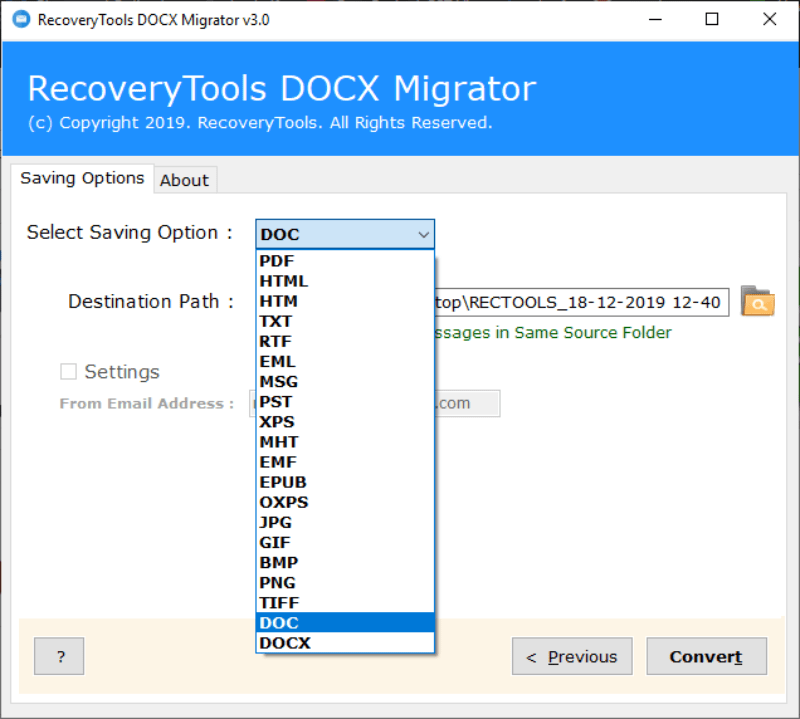Enable the Settings checkbox
800x719 pixels.
tap(68, 371)
